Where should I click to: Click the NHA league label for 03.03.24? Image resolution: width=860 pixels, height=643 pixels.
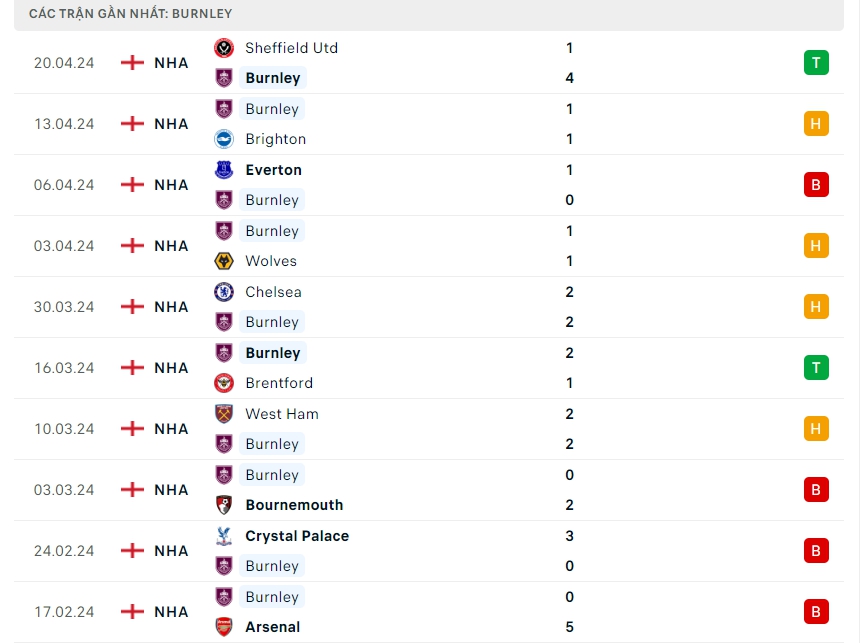coord(171,490)
